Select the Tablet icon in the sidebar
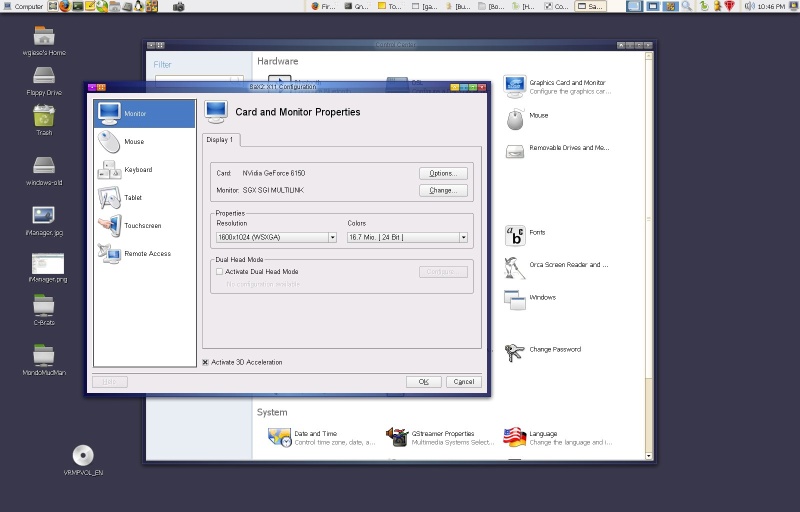This screenshot has height=512, width=800. (109, 198)
